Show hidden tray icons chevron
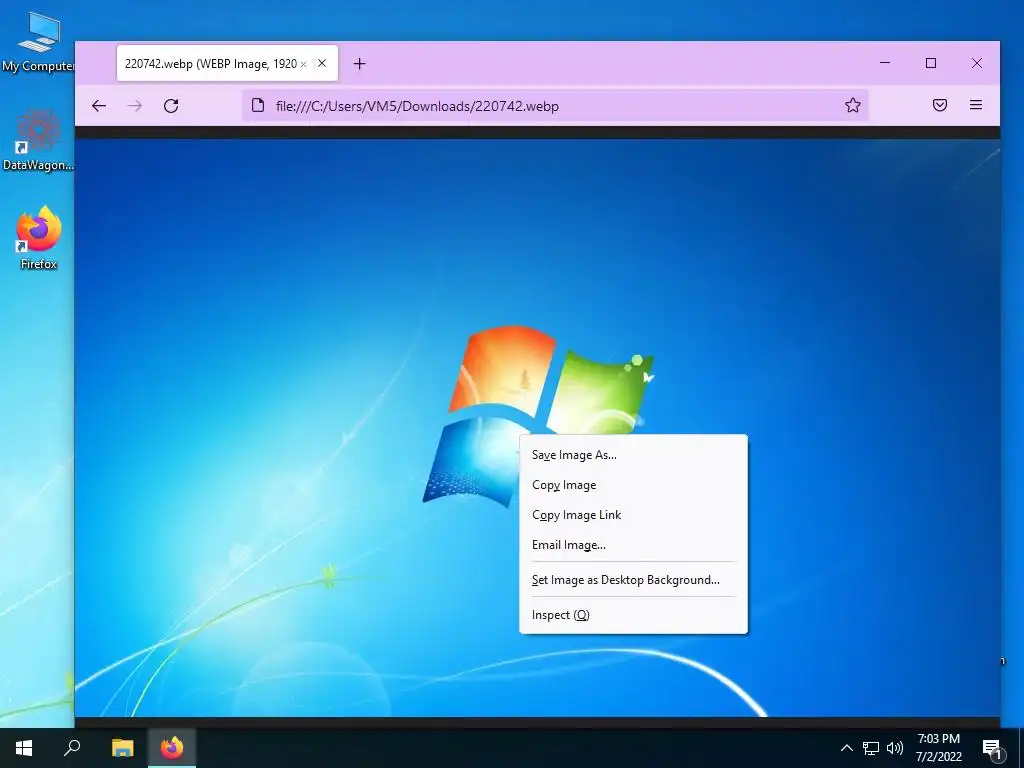The image size is (1024, 768). tap(846, 748)
